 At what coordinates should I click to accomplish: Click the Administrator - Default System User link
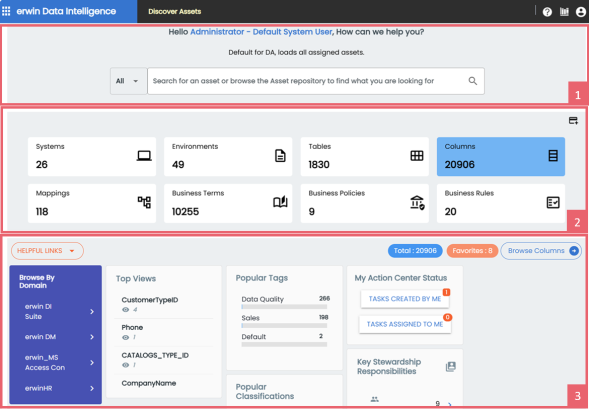pyautogui.click(x=261, y=32)
